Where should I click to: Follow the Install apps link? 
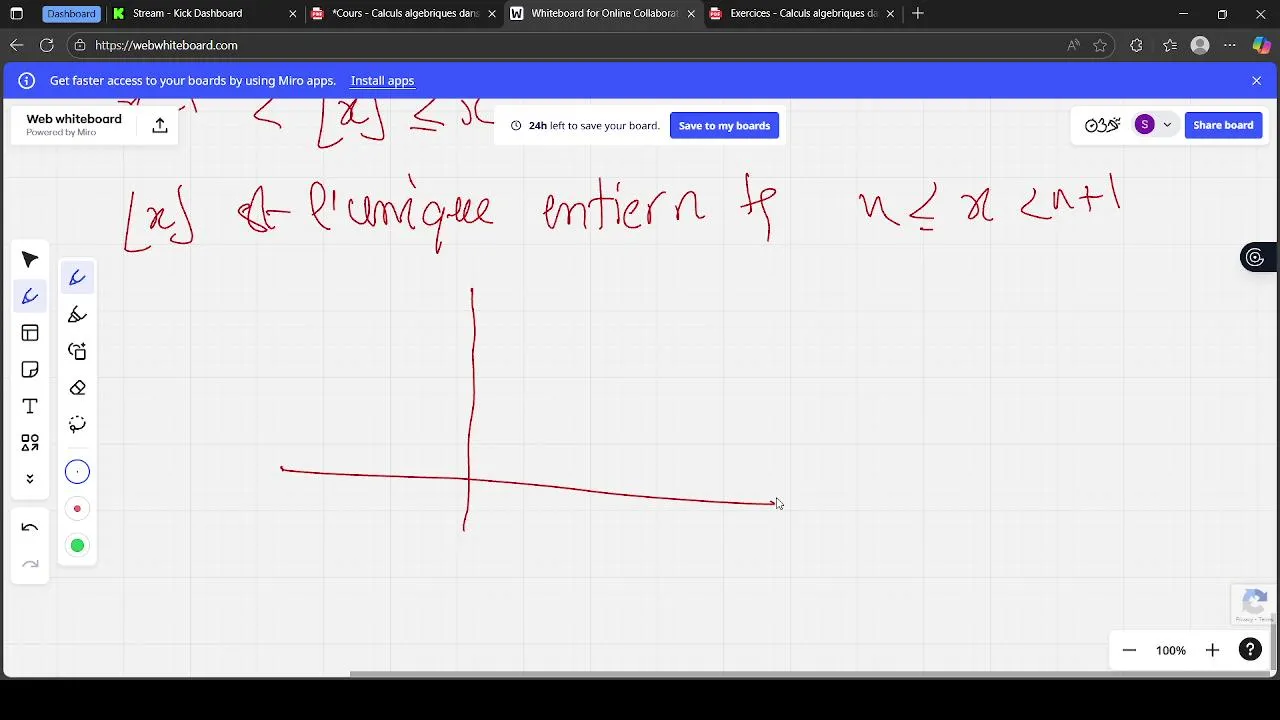click(382, 81)
